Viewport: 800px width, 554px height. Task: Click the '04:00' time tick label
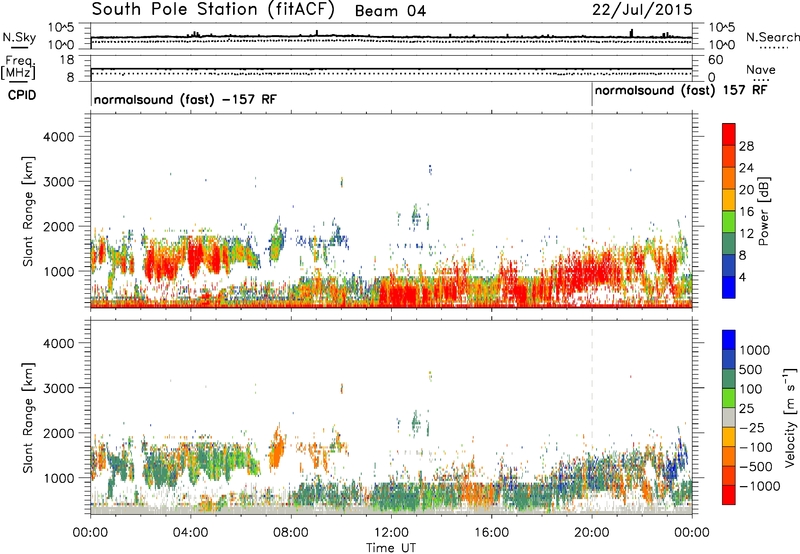(x=190, y=533)
